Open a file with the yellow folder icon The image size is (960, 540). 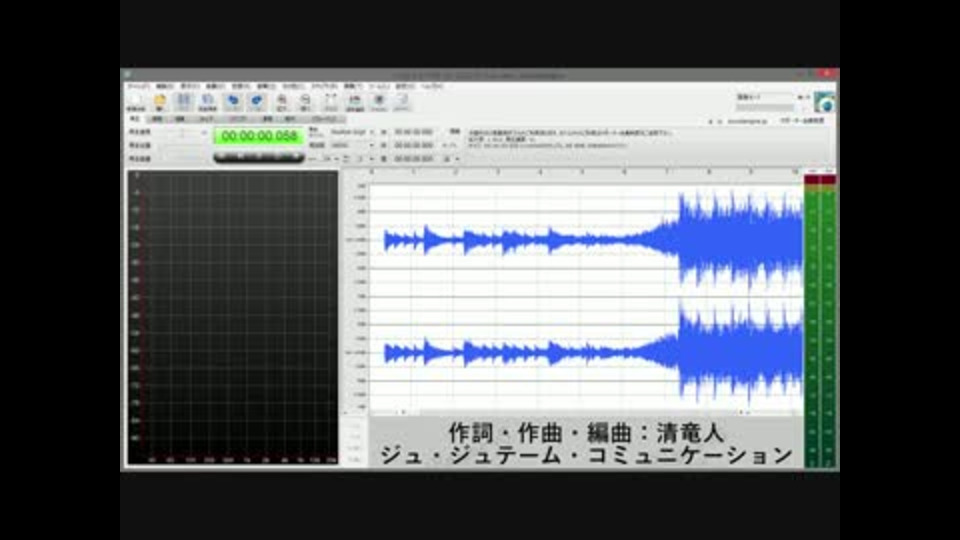[x=160, y=102]
